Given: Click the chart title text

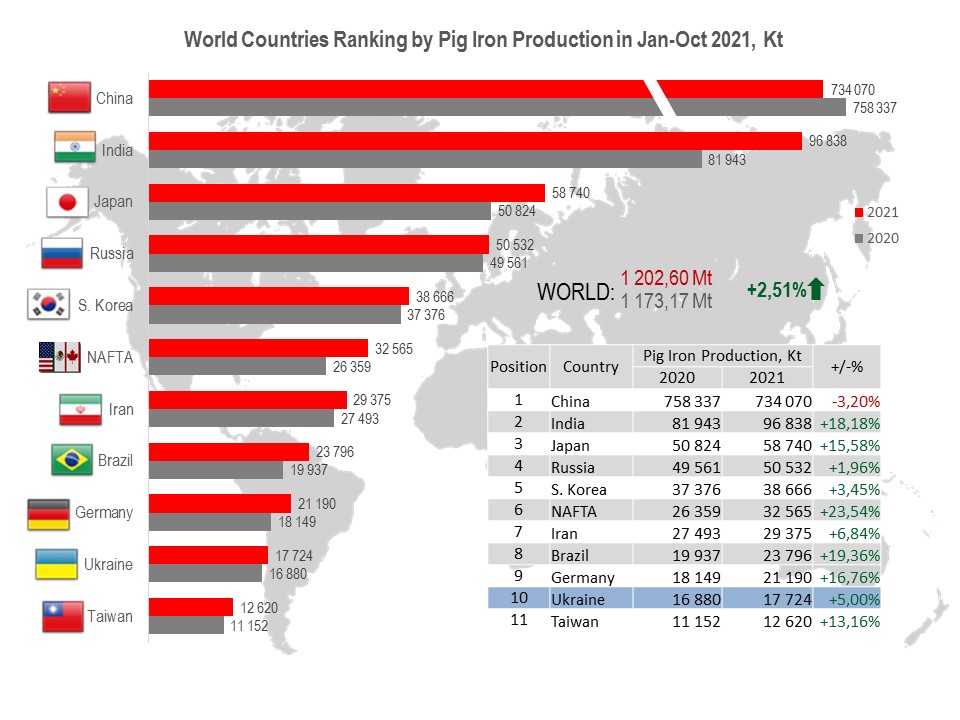Looking at the screenshot, I should (483, 41).
